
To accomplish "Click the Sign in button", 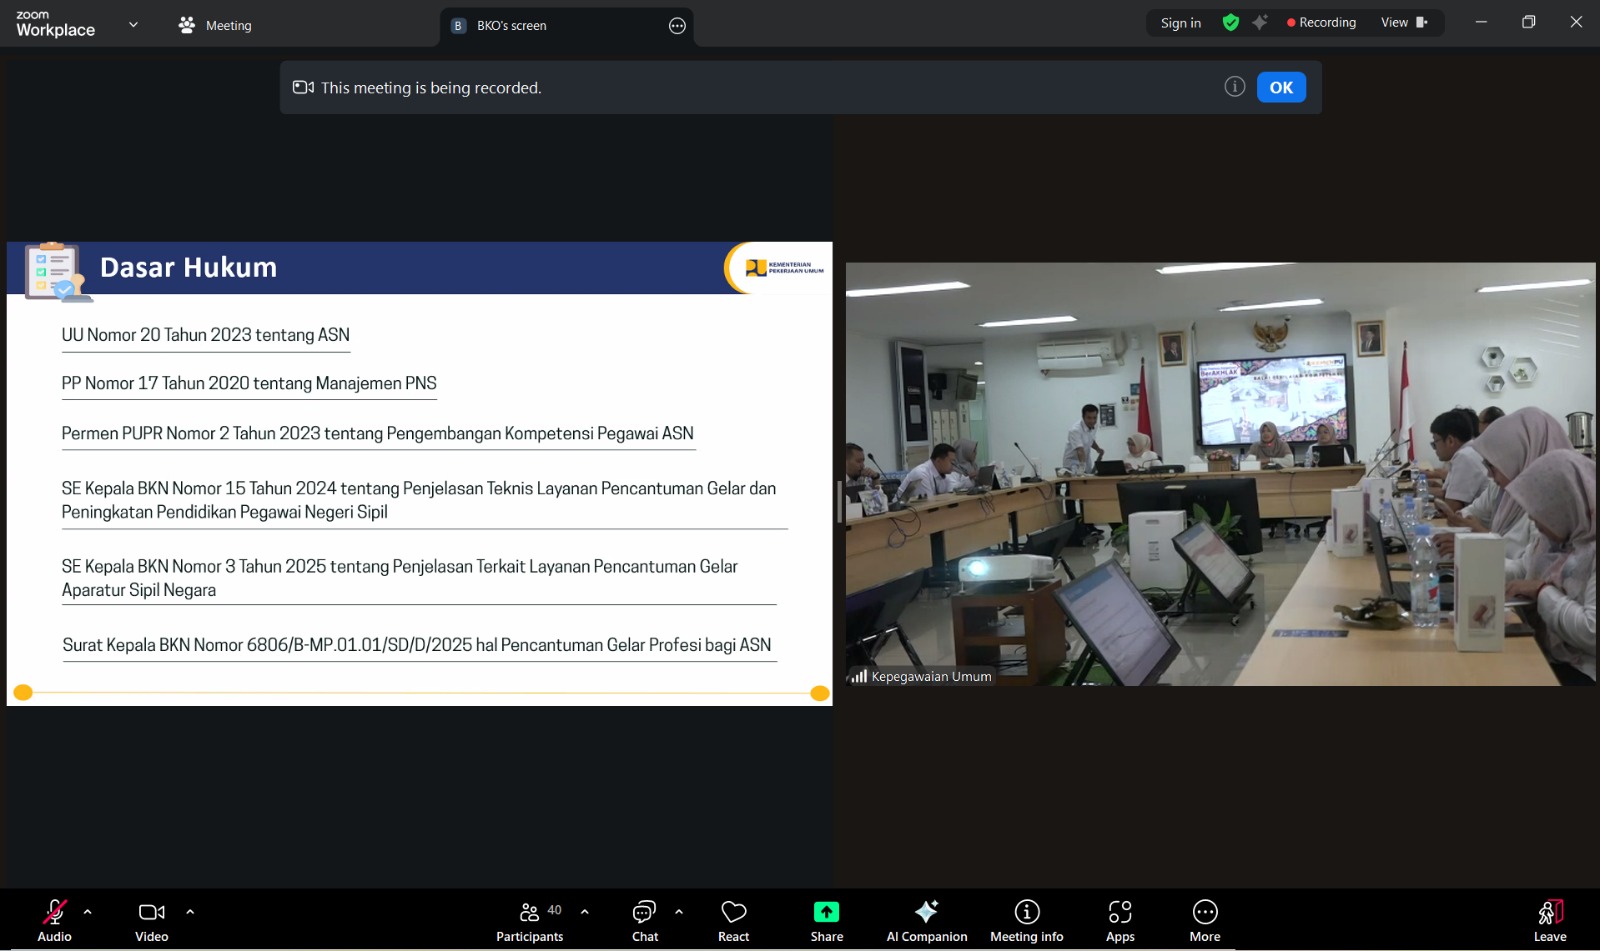I will click(x=1180, y=23).
